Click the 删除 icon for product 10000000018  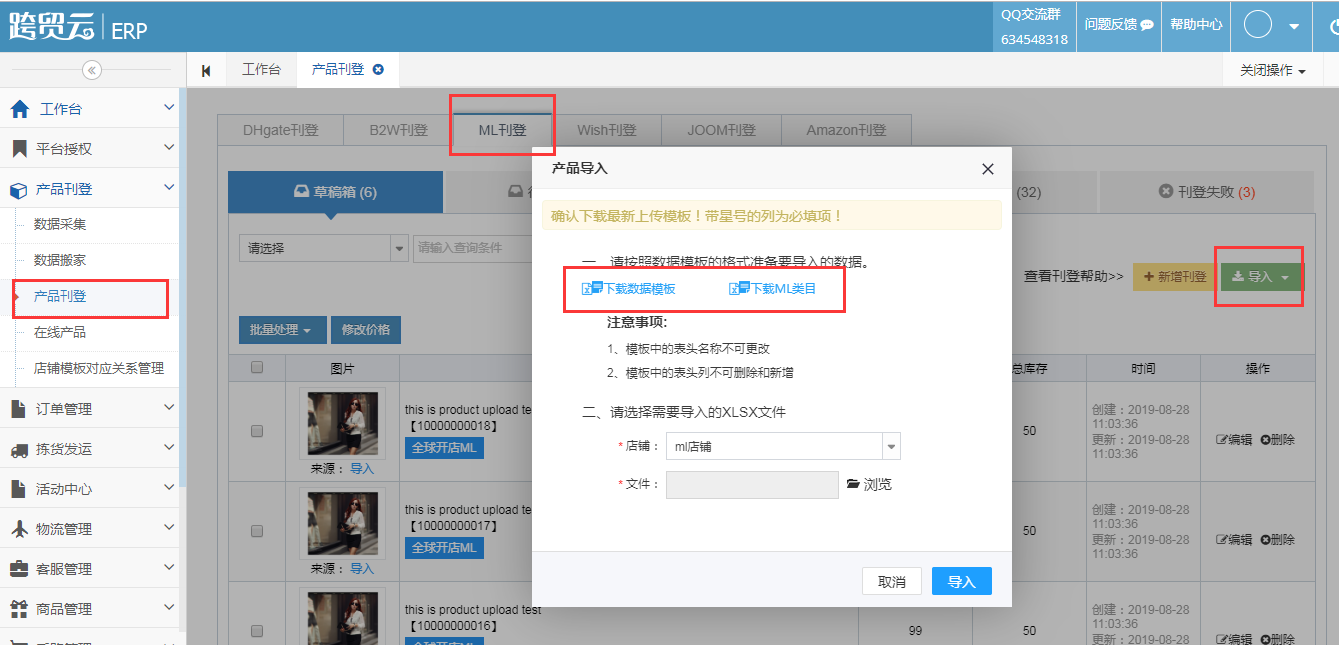pos(1265,440)
